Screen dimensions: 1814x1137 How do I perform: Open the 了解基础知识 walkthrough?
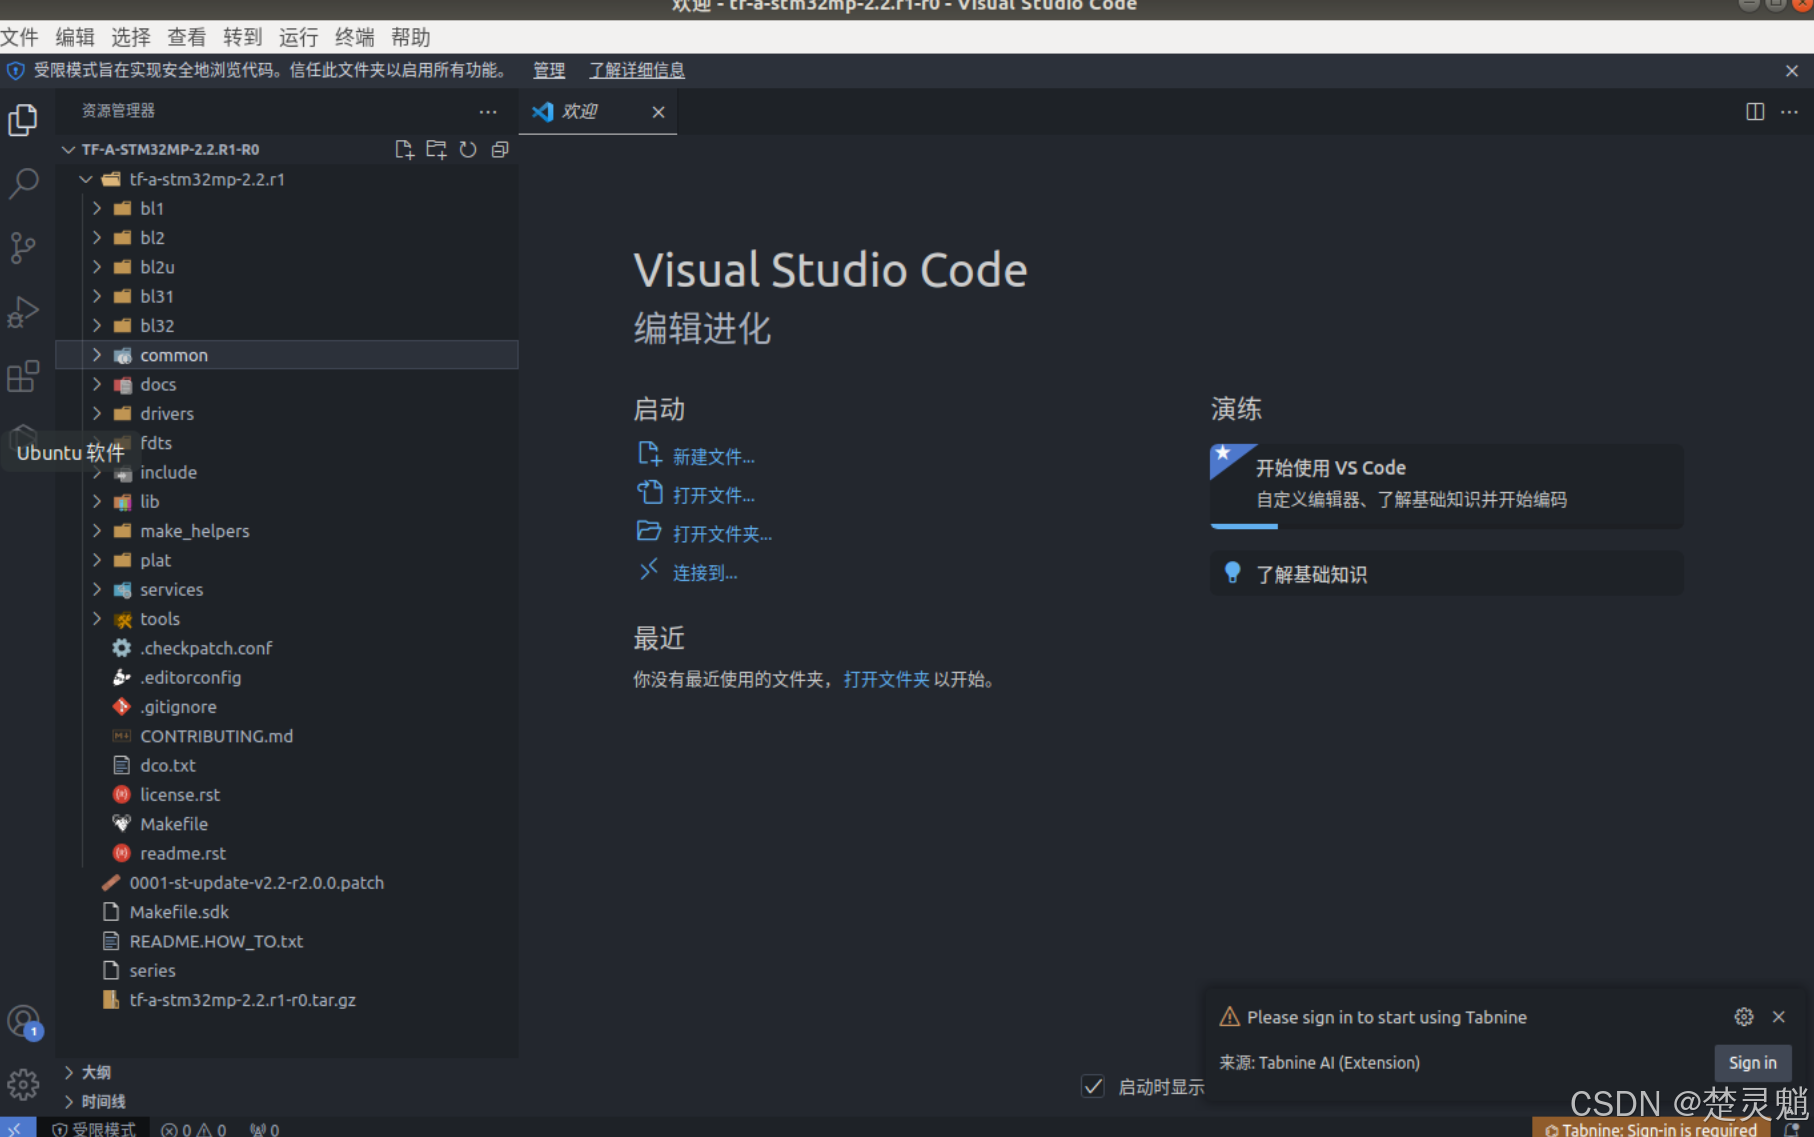1446,574
